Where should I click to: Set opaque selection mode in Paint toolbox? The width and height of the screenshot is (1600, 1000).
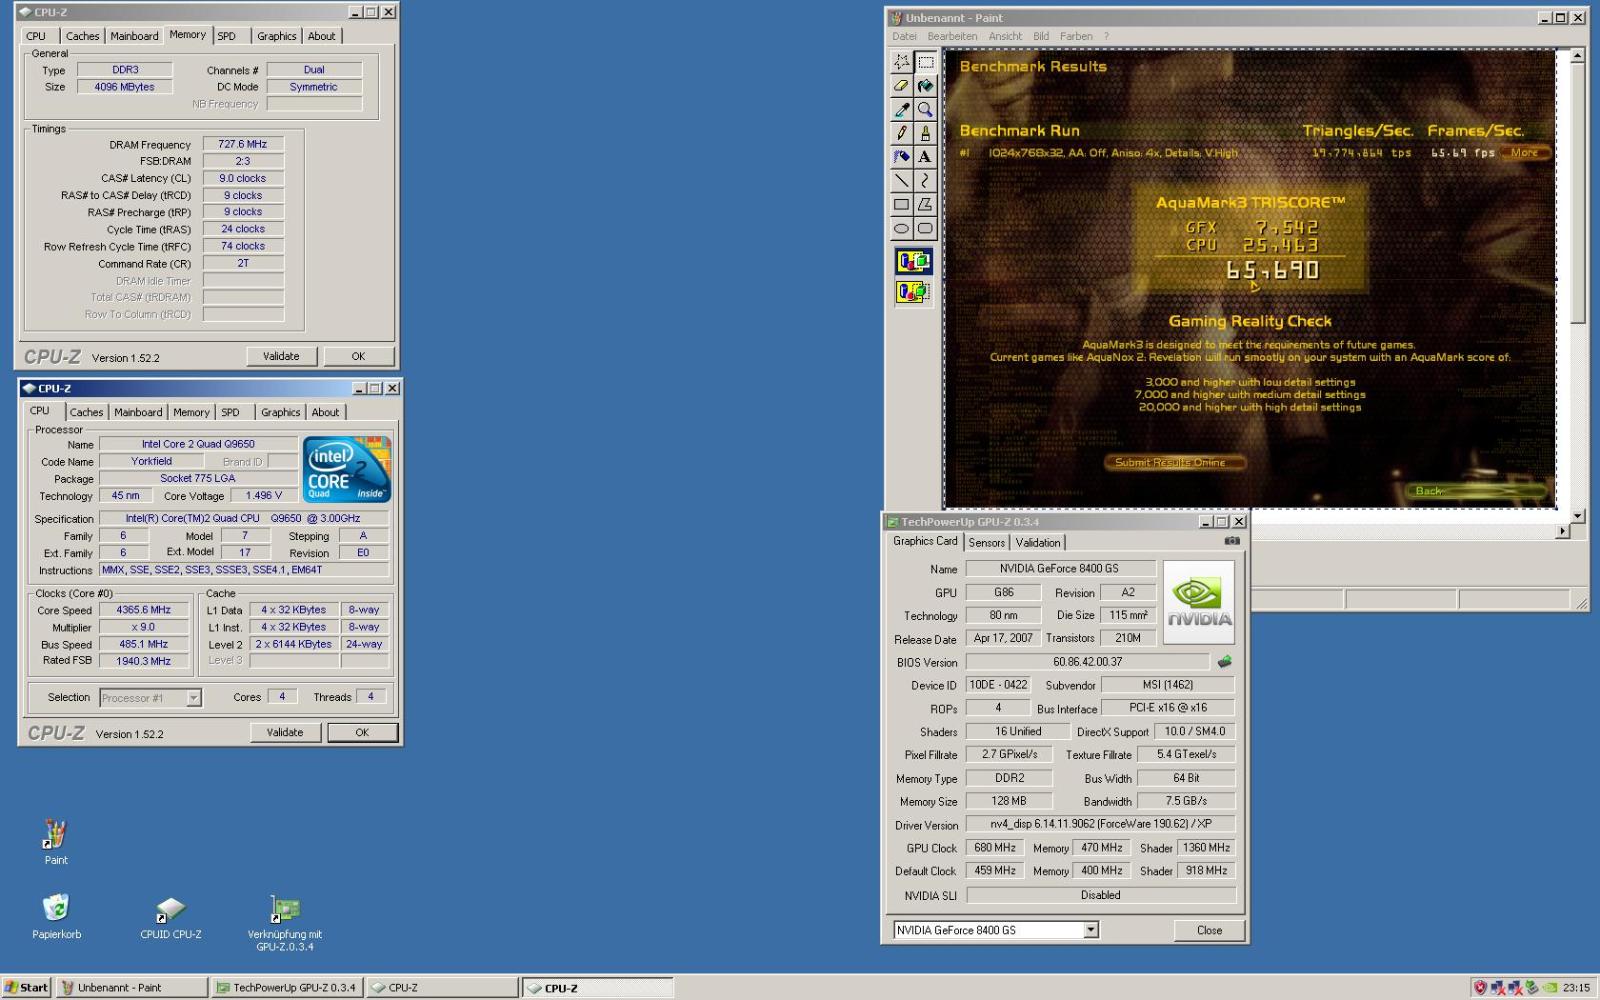pyautogui.click(x=913, y=262)
